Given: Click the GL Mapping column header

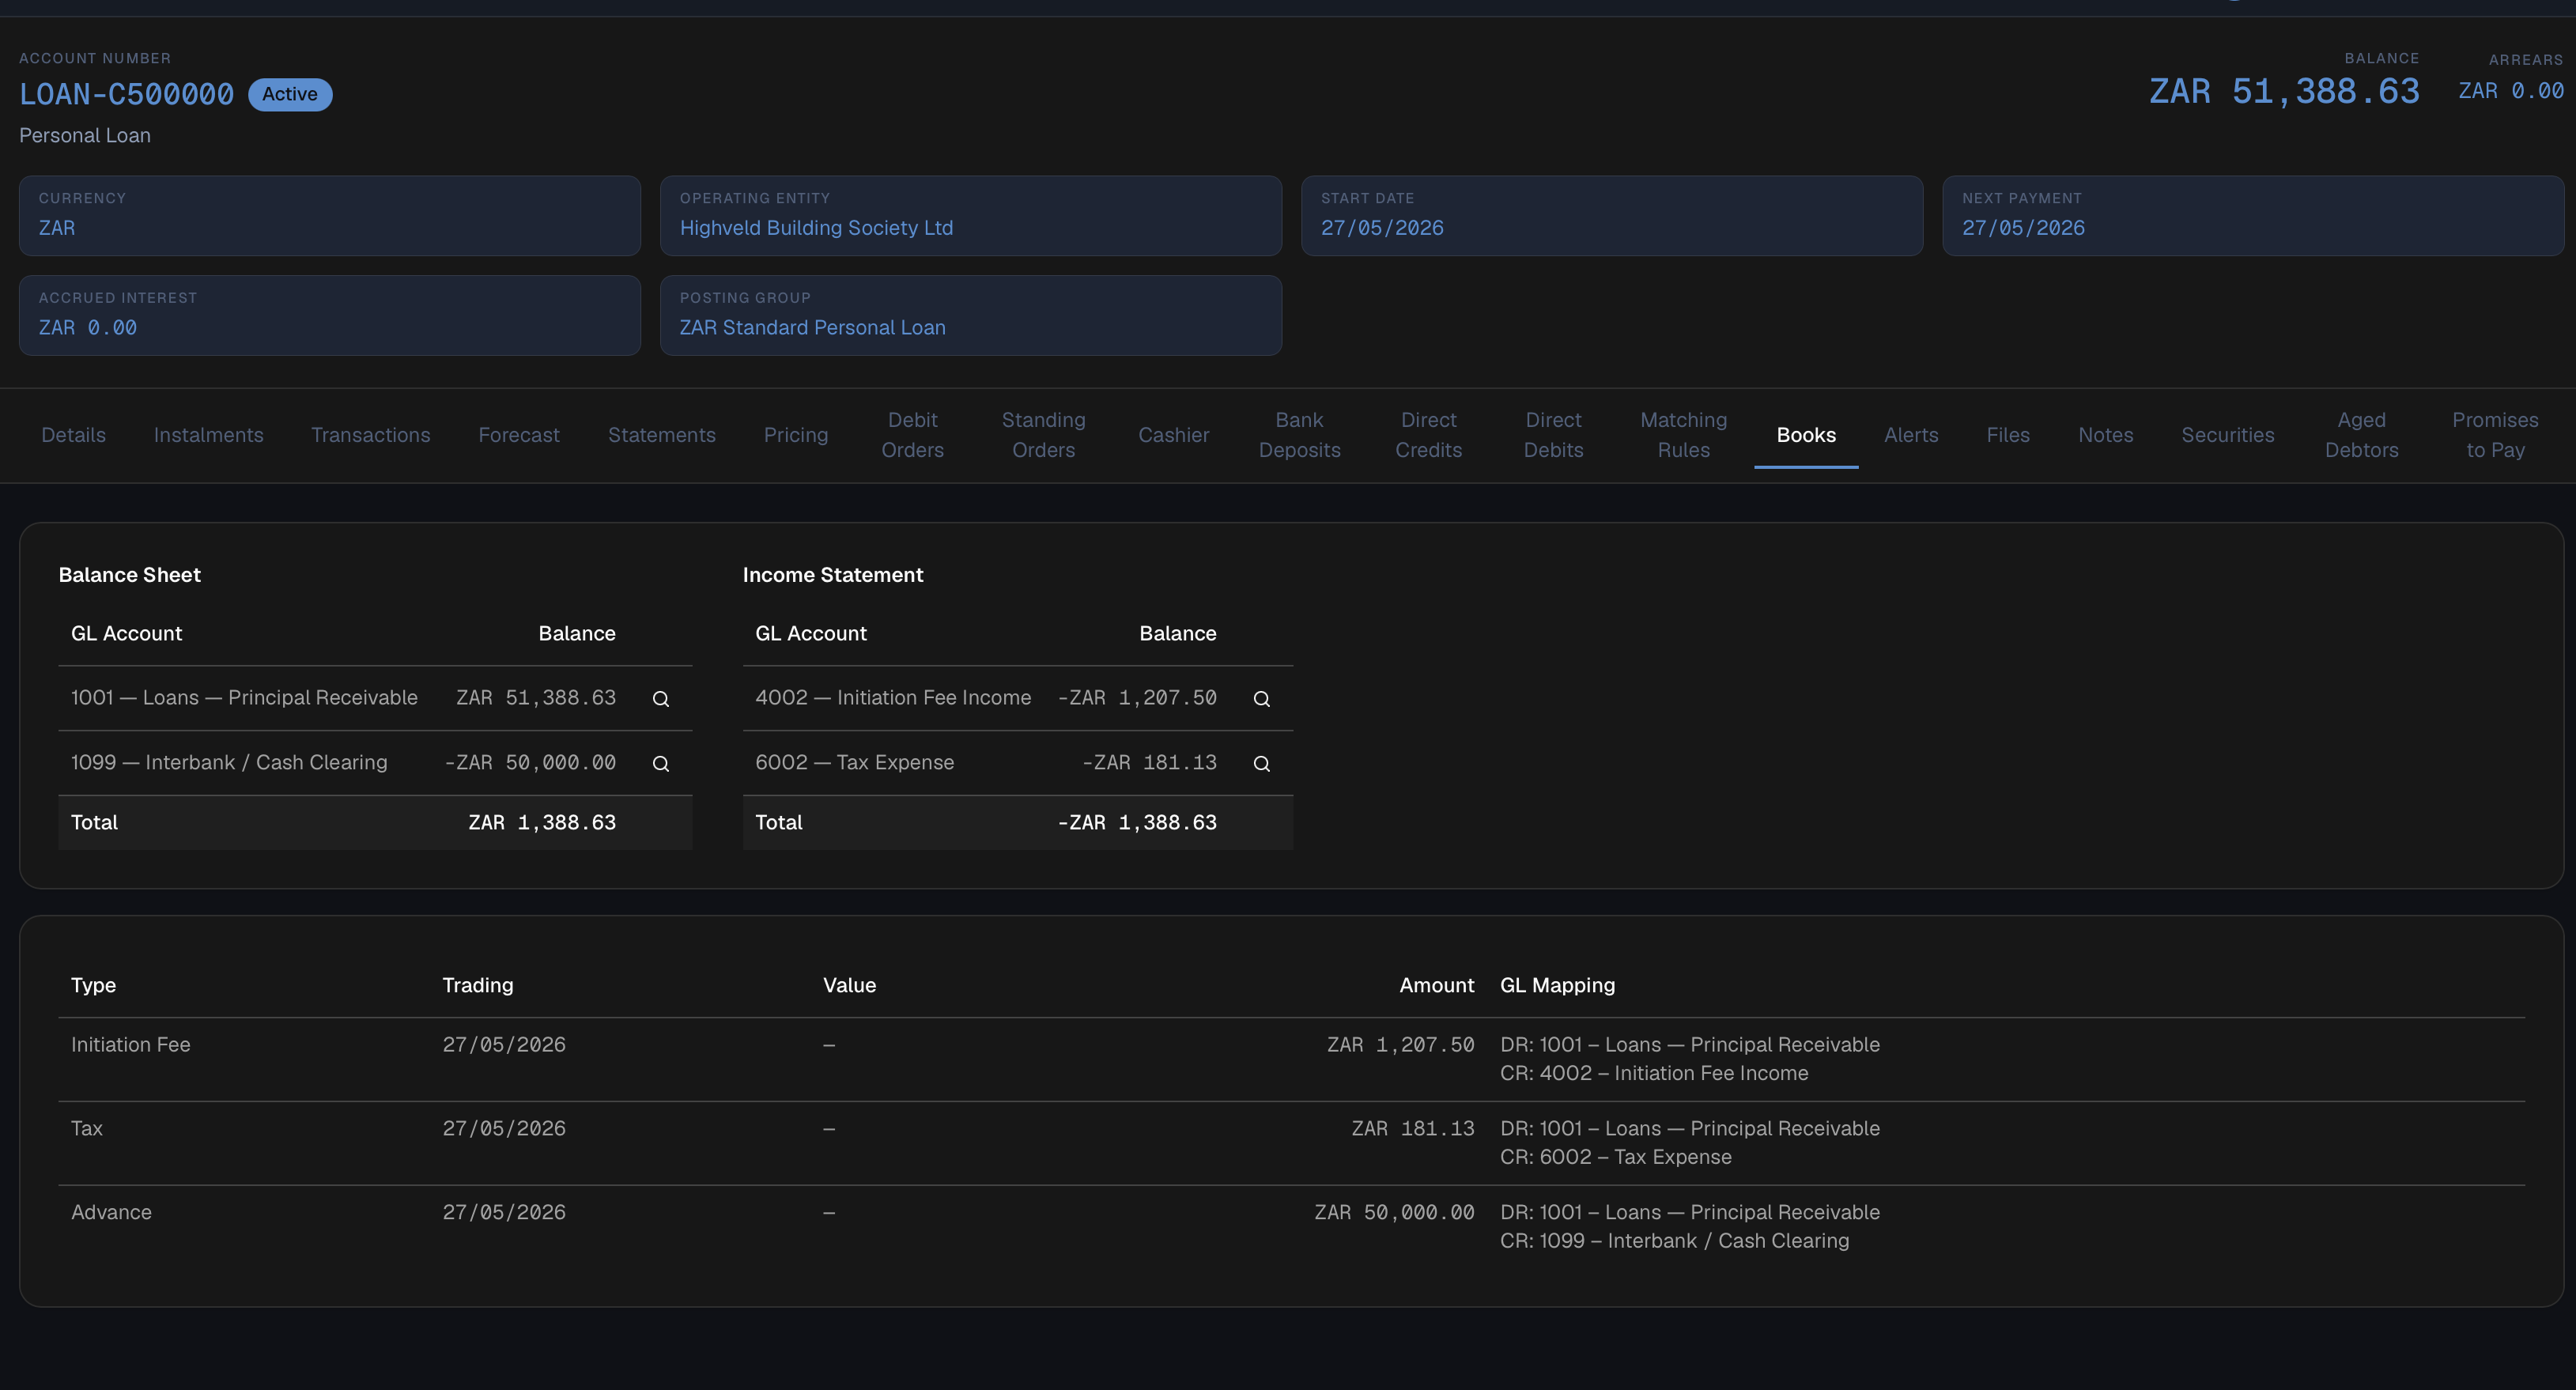Looking at the screenshot, I should click(1557, 986).
